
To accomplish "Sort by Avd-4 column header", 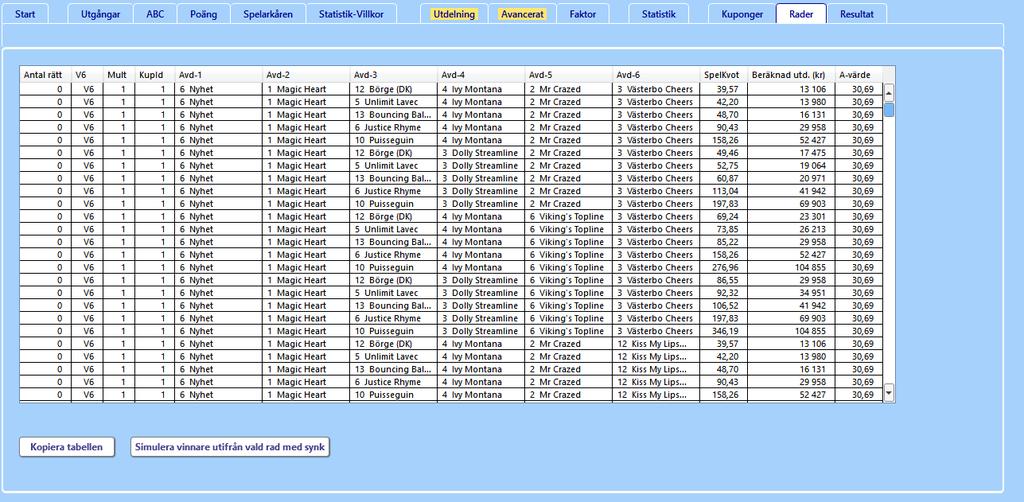I will (481, 74).
